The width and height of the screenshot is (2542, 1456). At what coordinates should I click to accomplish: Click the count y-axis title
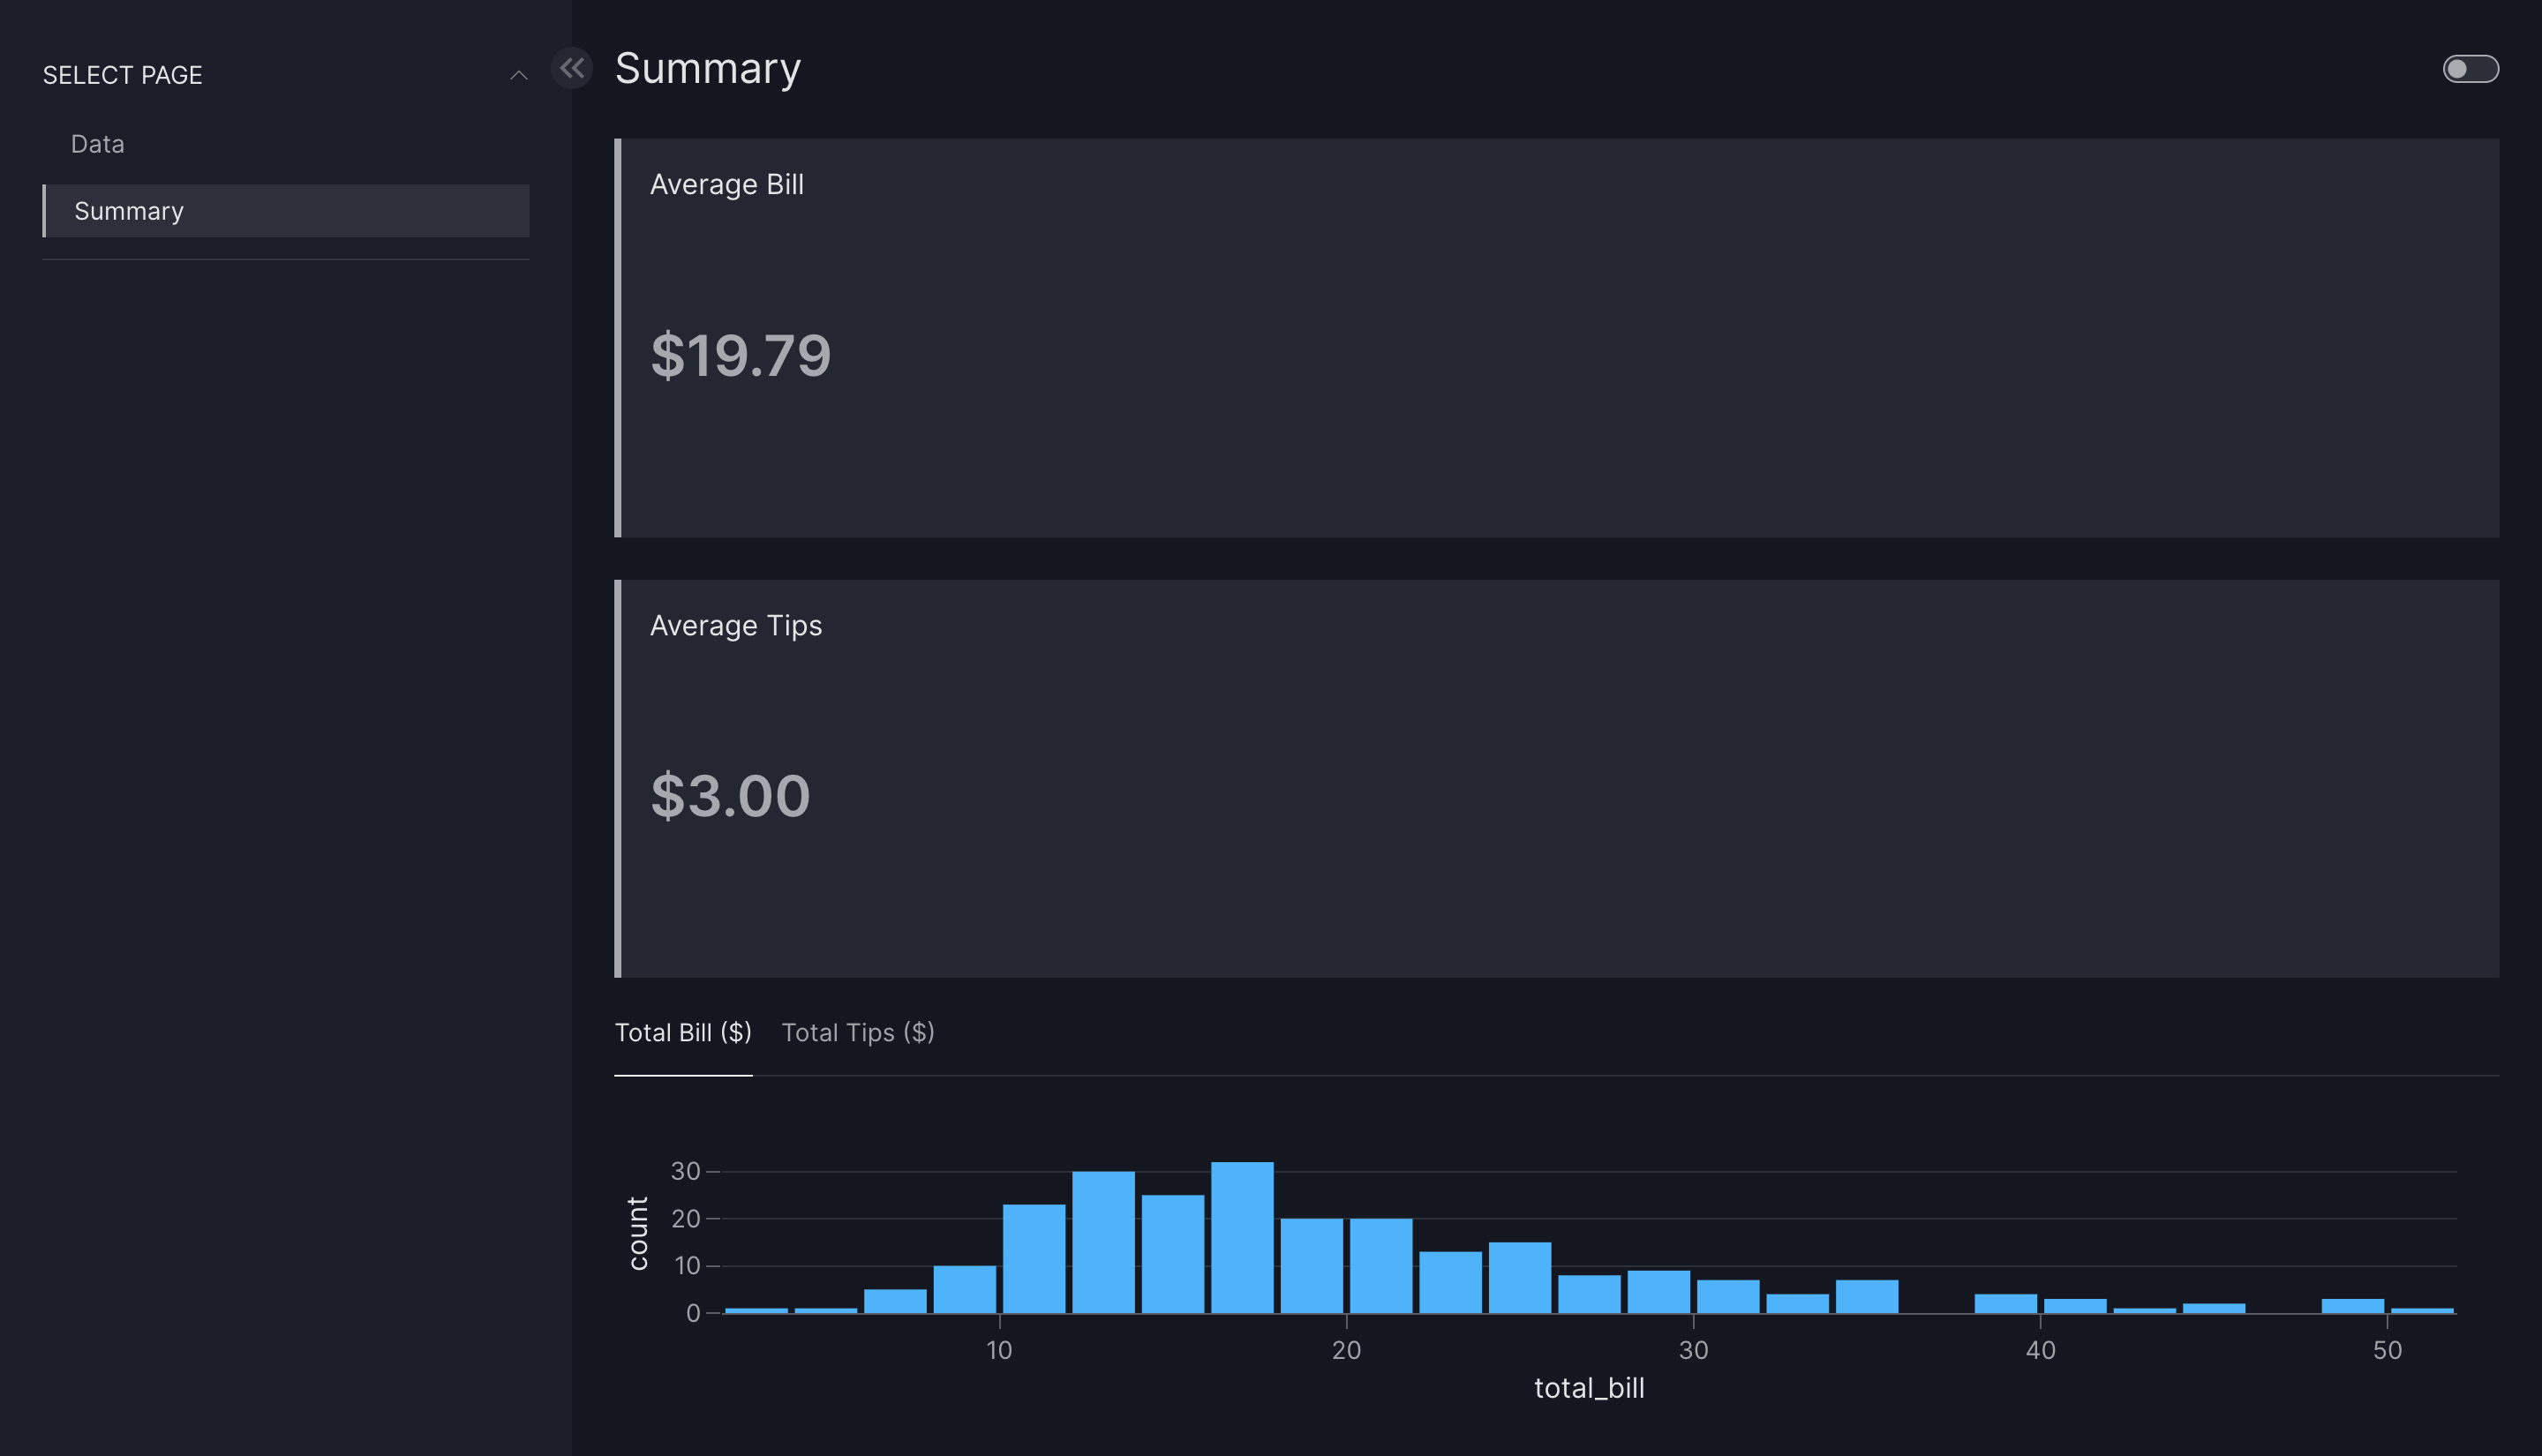637,1233
